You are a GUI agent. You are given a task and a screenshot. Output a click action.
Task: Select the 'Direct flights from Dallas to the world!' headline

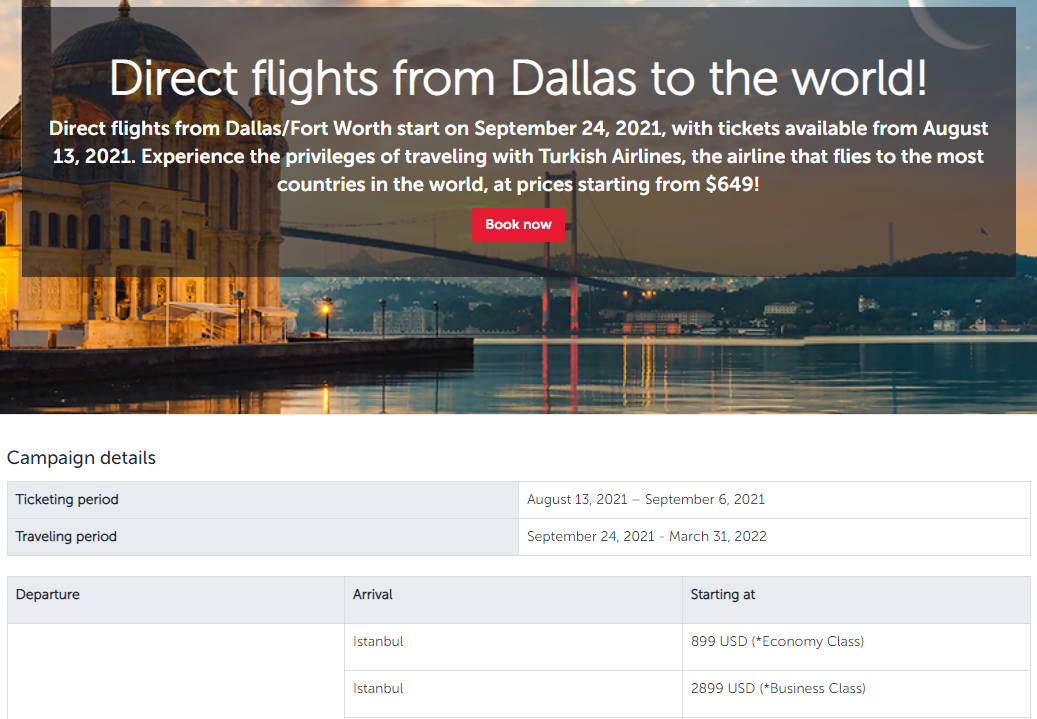pos(518,79)
